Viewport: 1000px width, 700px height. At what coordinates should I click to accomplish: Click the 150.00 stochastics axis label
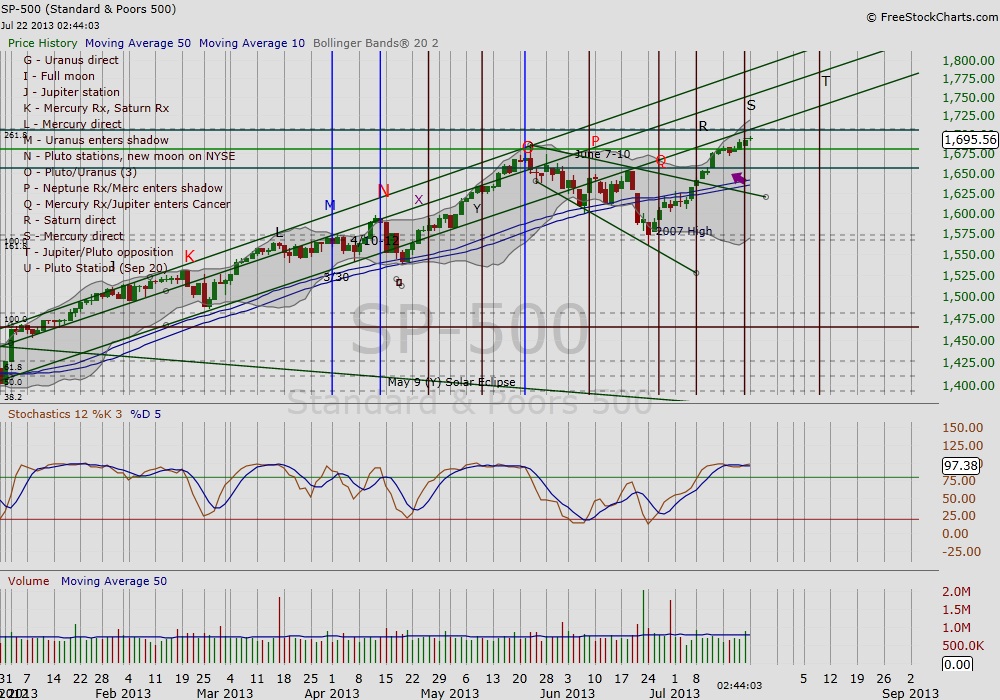[x=963, y=427]
